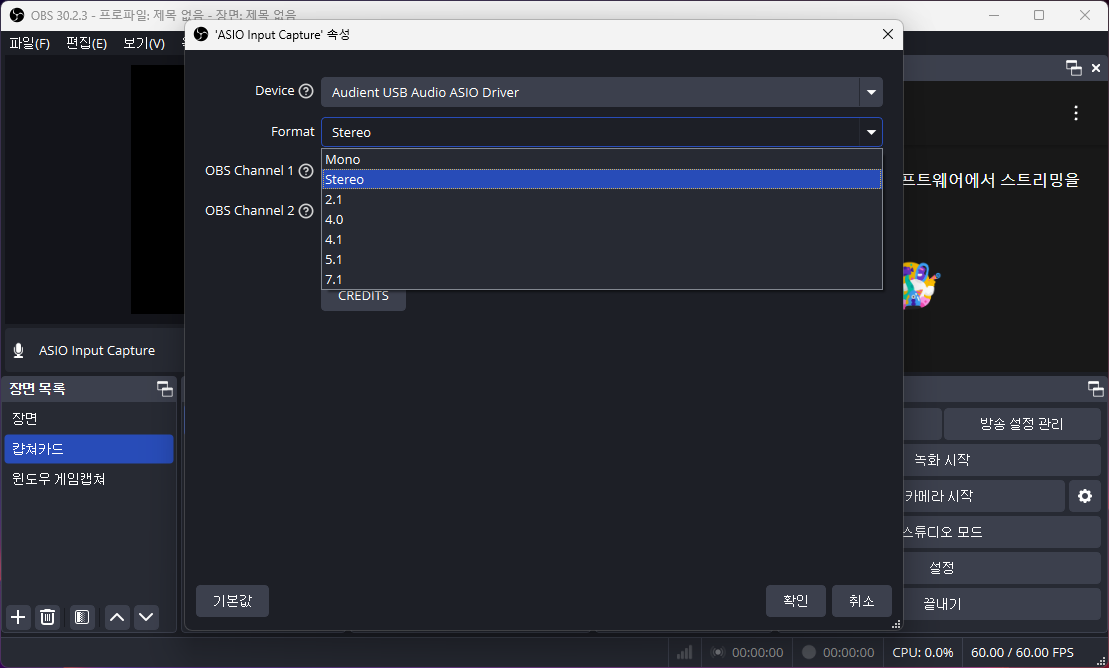Choose 5.1 format option

pos(602,259)
